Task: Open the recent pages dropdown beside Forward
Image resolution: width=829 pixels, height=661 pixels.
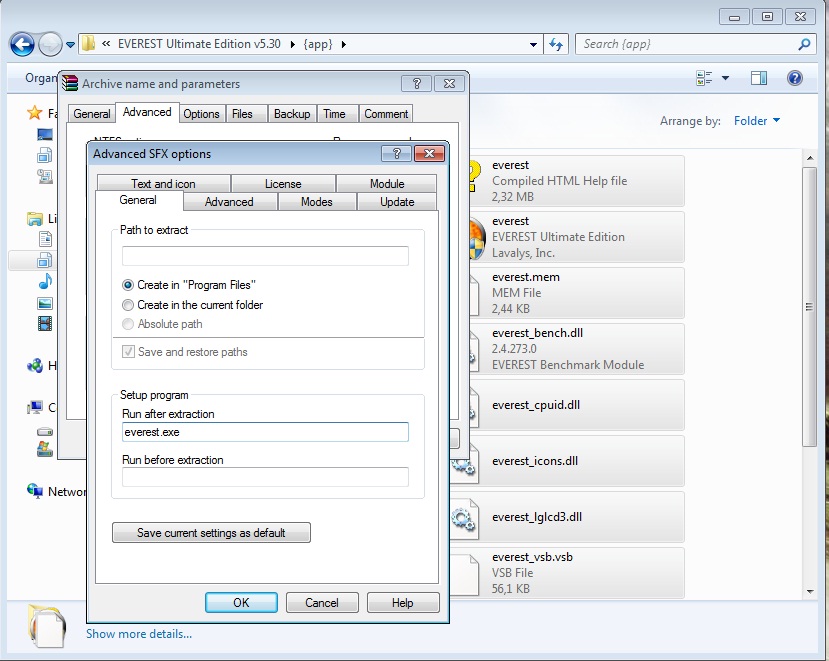Action: click(70, 45)
